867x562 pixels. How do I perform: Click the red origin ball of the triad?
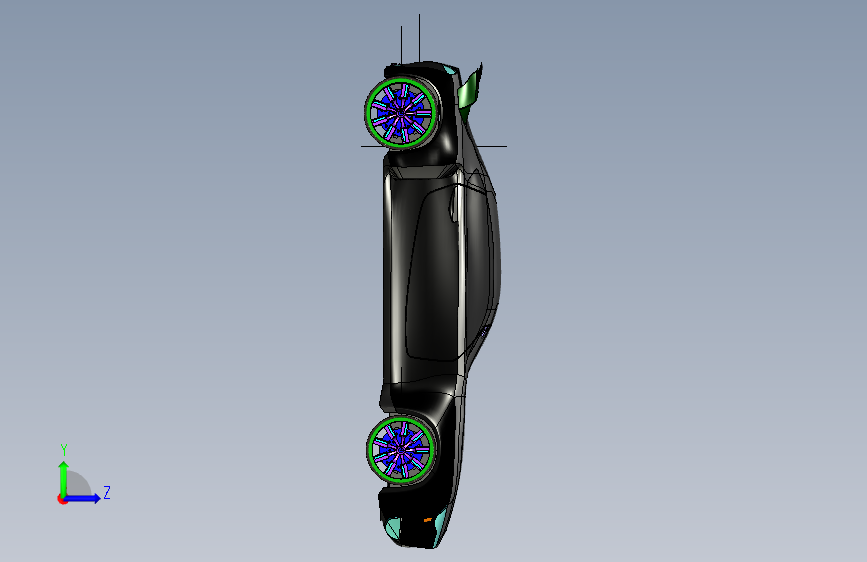tap(62, 499)
